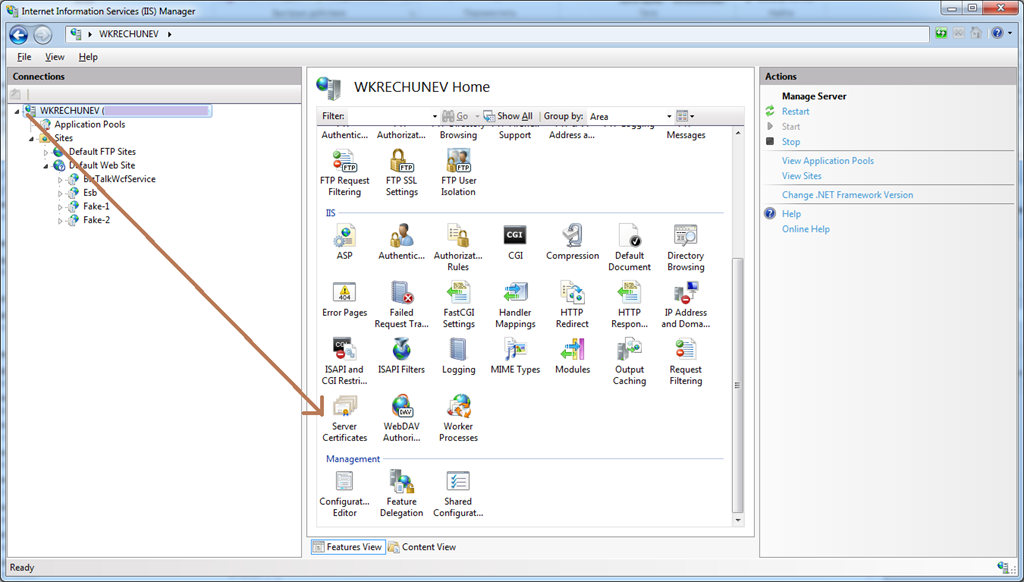Open WebDAV Authoring Rules feature
This screenshot has width=1024, height=582.
click(401, 418)
